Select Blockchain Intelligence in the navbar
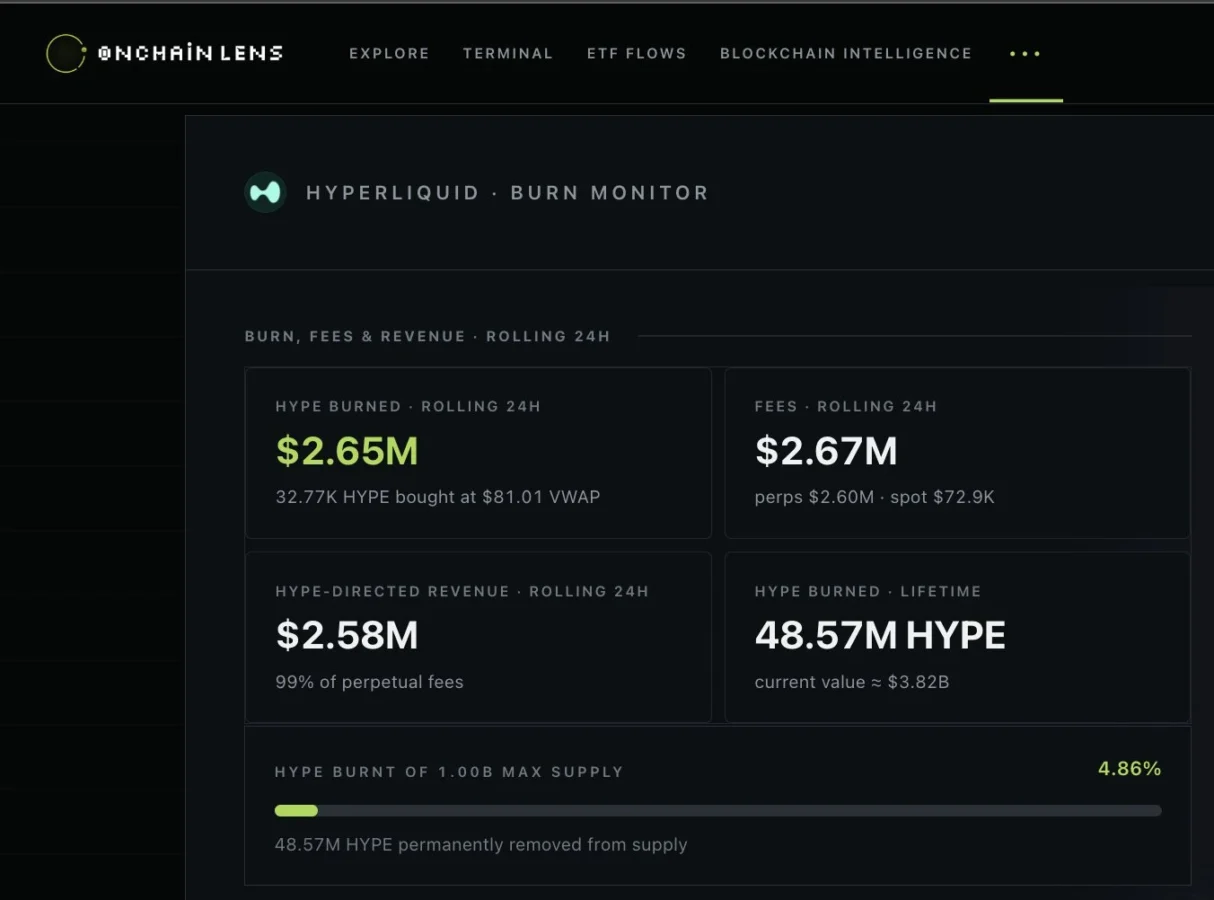This screenshot has width=1214, height=900. coord(846,54)
